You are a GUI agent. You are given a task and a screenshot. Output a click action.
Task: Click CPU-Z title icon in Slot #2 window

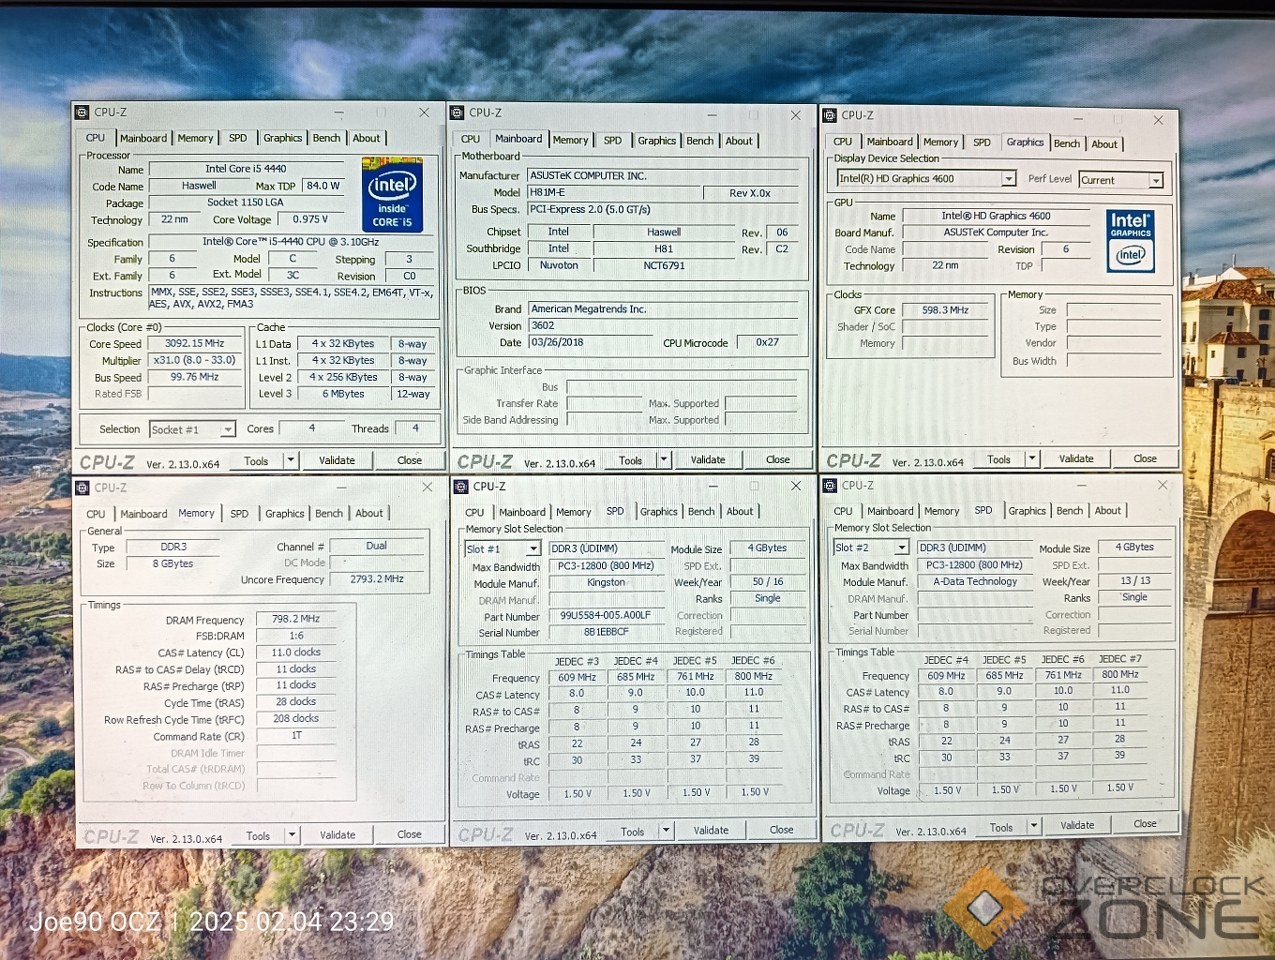[x=829, y=486]
